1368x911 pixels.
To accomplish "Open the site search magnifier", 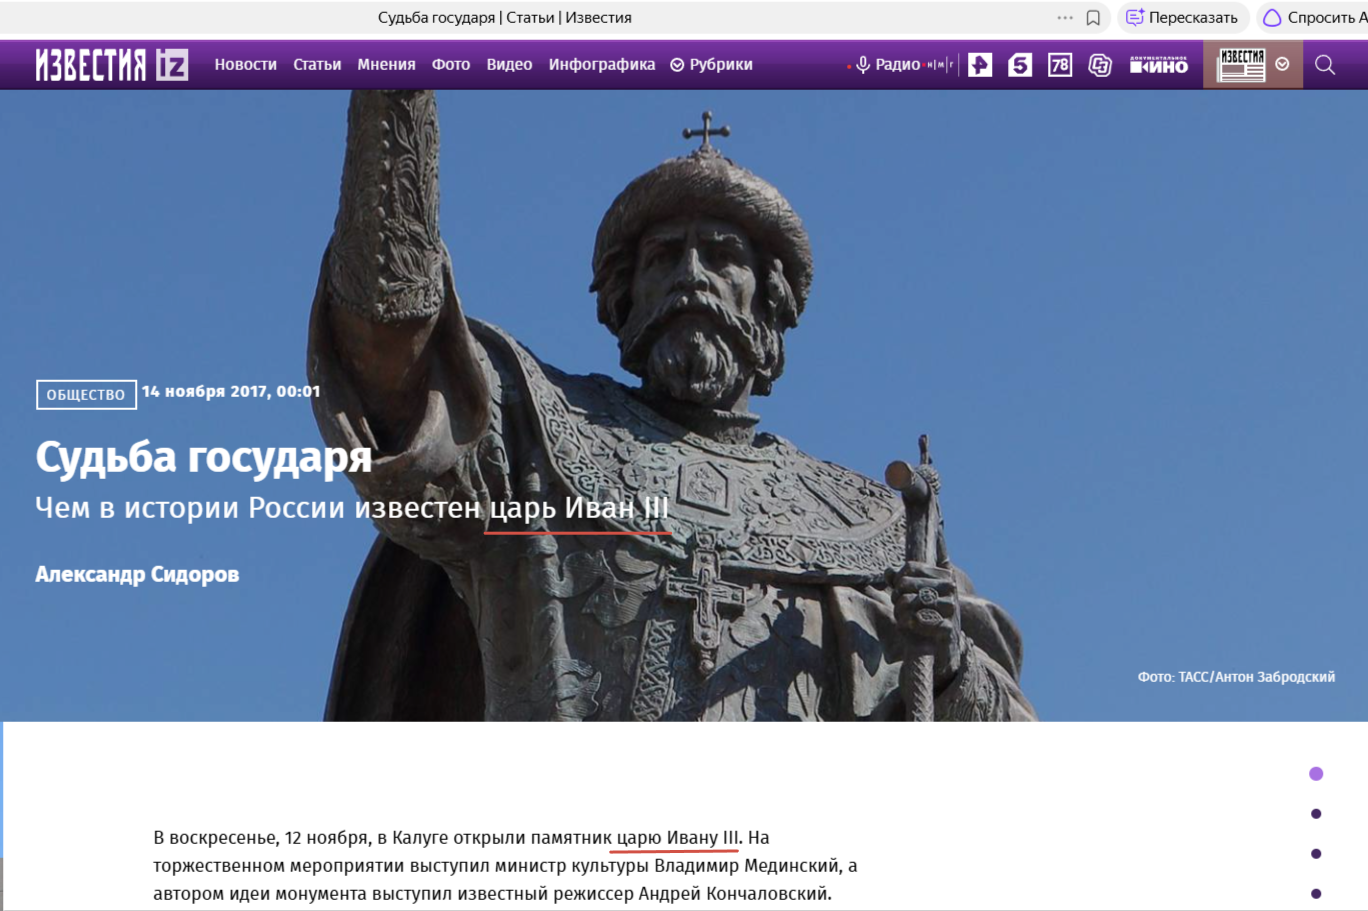I will [1325, 65].
